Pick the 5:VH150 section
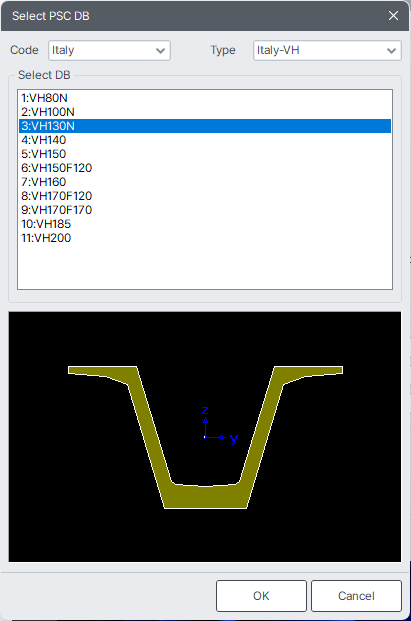The width and height of the screenshot is (411, 621). (x=205, y=154)
